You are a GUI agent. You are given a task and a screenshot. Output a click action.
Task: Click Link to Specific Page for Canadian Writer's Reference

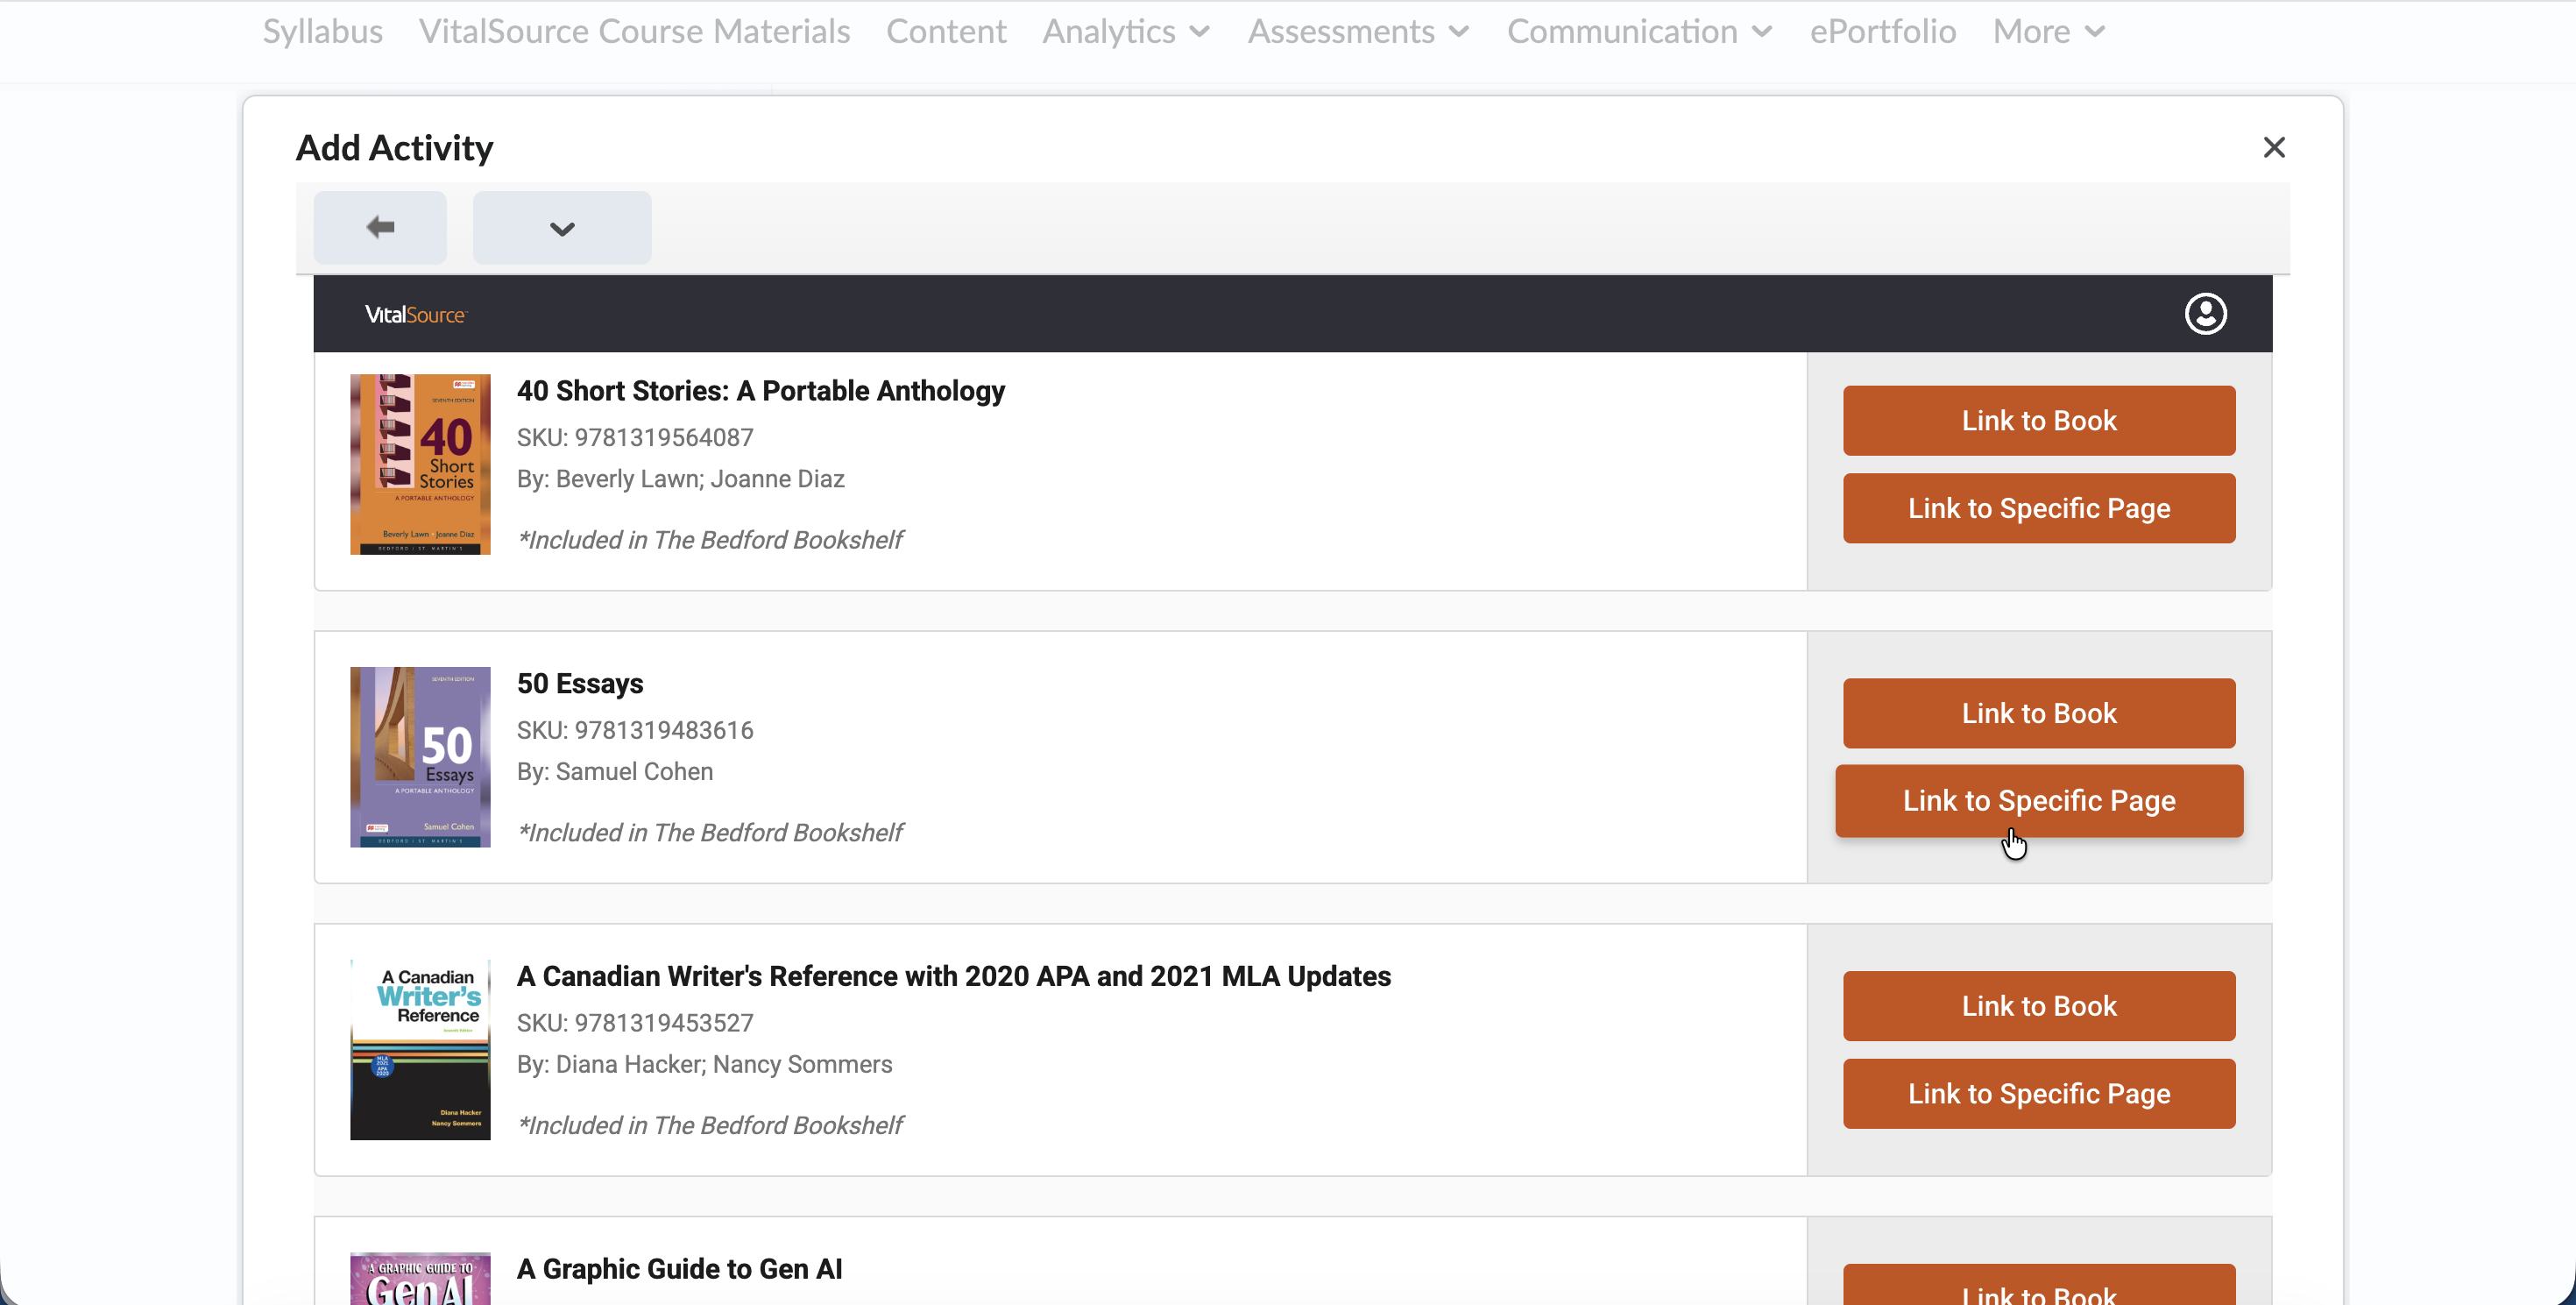click(2039, 1094)
